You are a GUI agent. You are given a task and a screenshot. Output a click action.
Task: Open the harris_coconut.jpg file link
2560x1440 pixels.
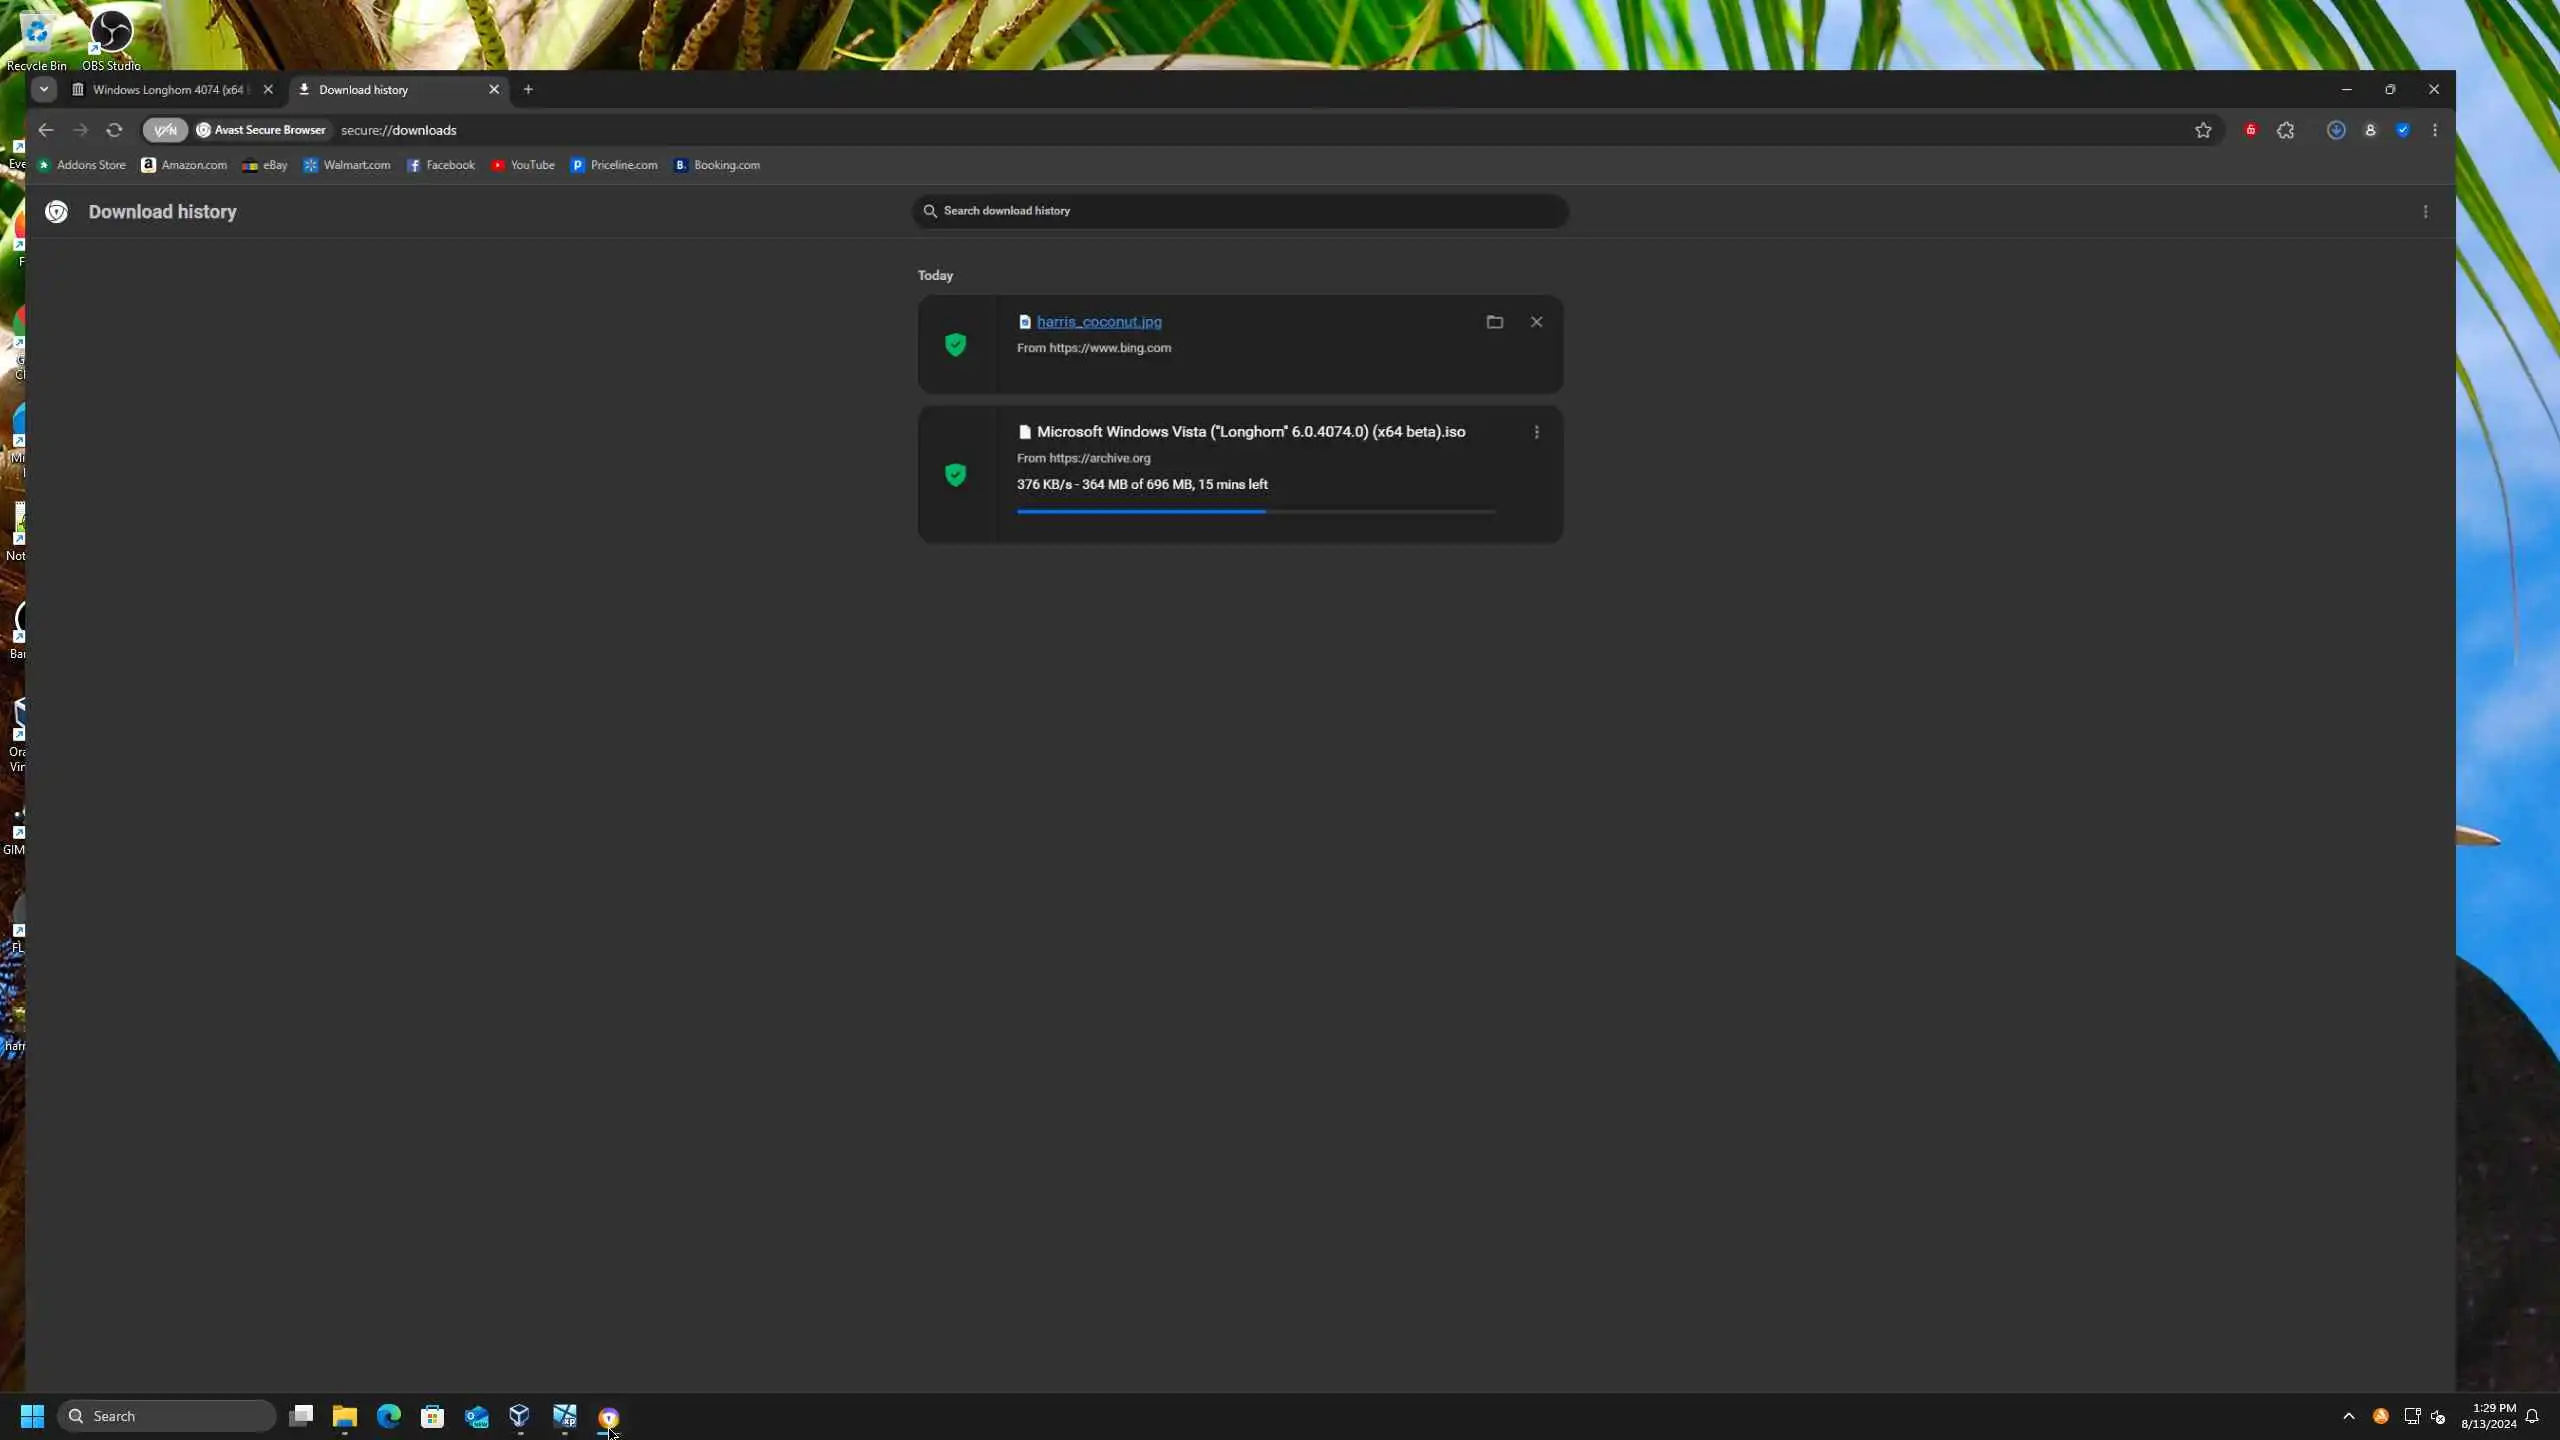tap(1098, 322)
